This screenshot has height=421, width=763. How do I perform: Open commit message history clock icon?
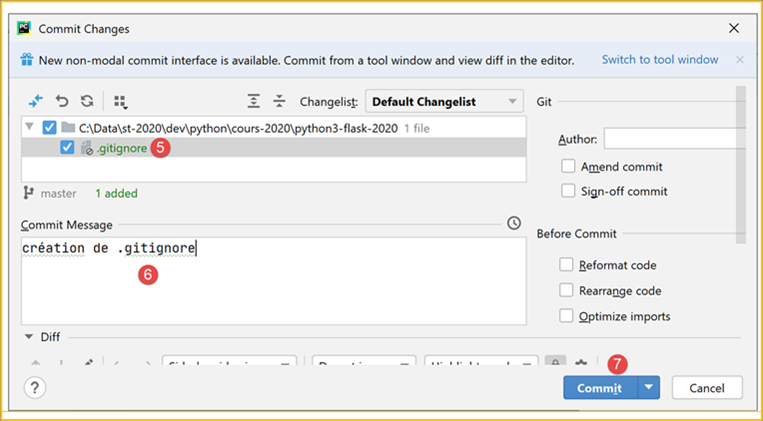(514, 223)
